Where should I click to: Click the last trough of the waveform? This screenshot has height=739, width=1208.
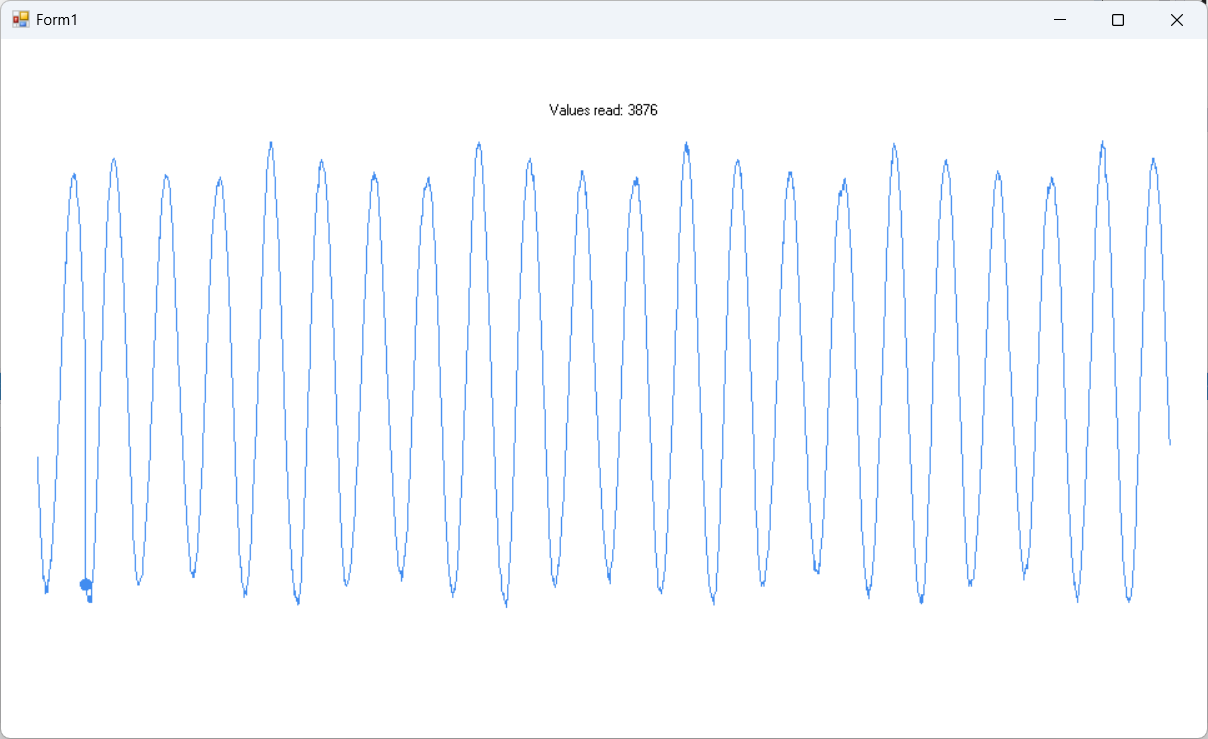click(1129, 601)
